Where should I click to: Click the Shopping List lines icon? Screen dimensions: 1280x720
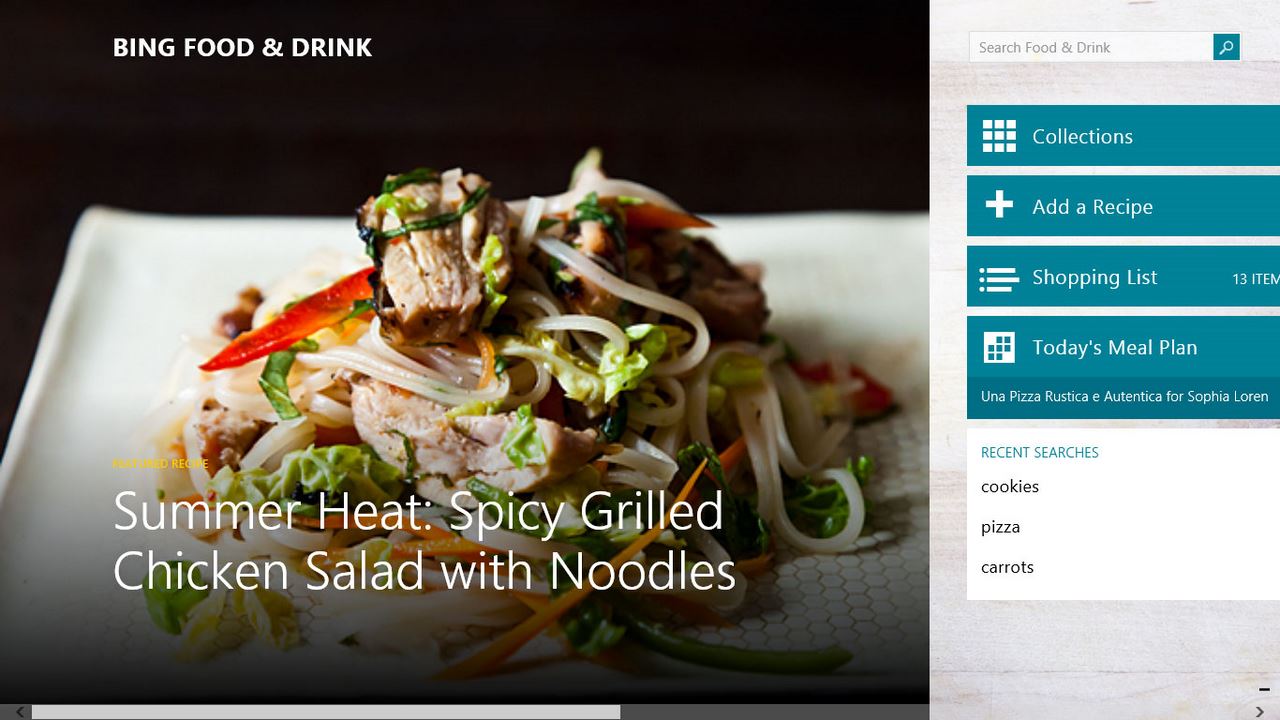(999, 279)
